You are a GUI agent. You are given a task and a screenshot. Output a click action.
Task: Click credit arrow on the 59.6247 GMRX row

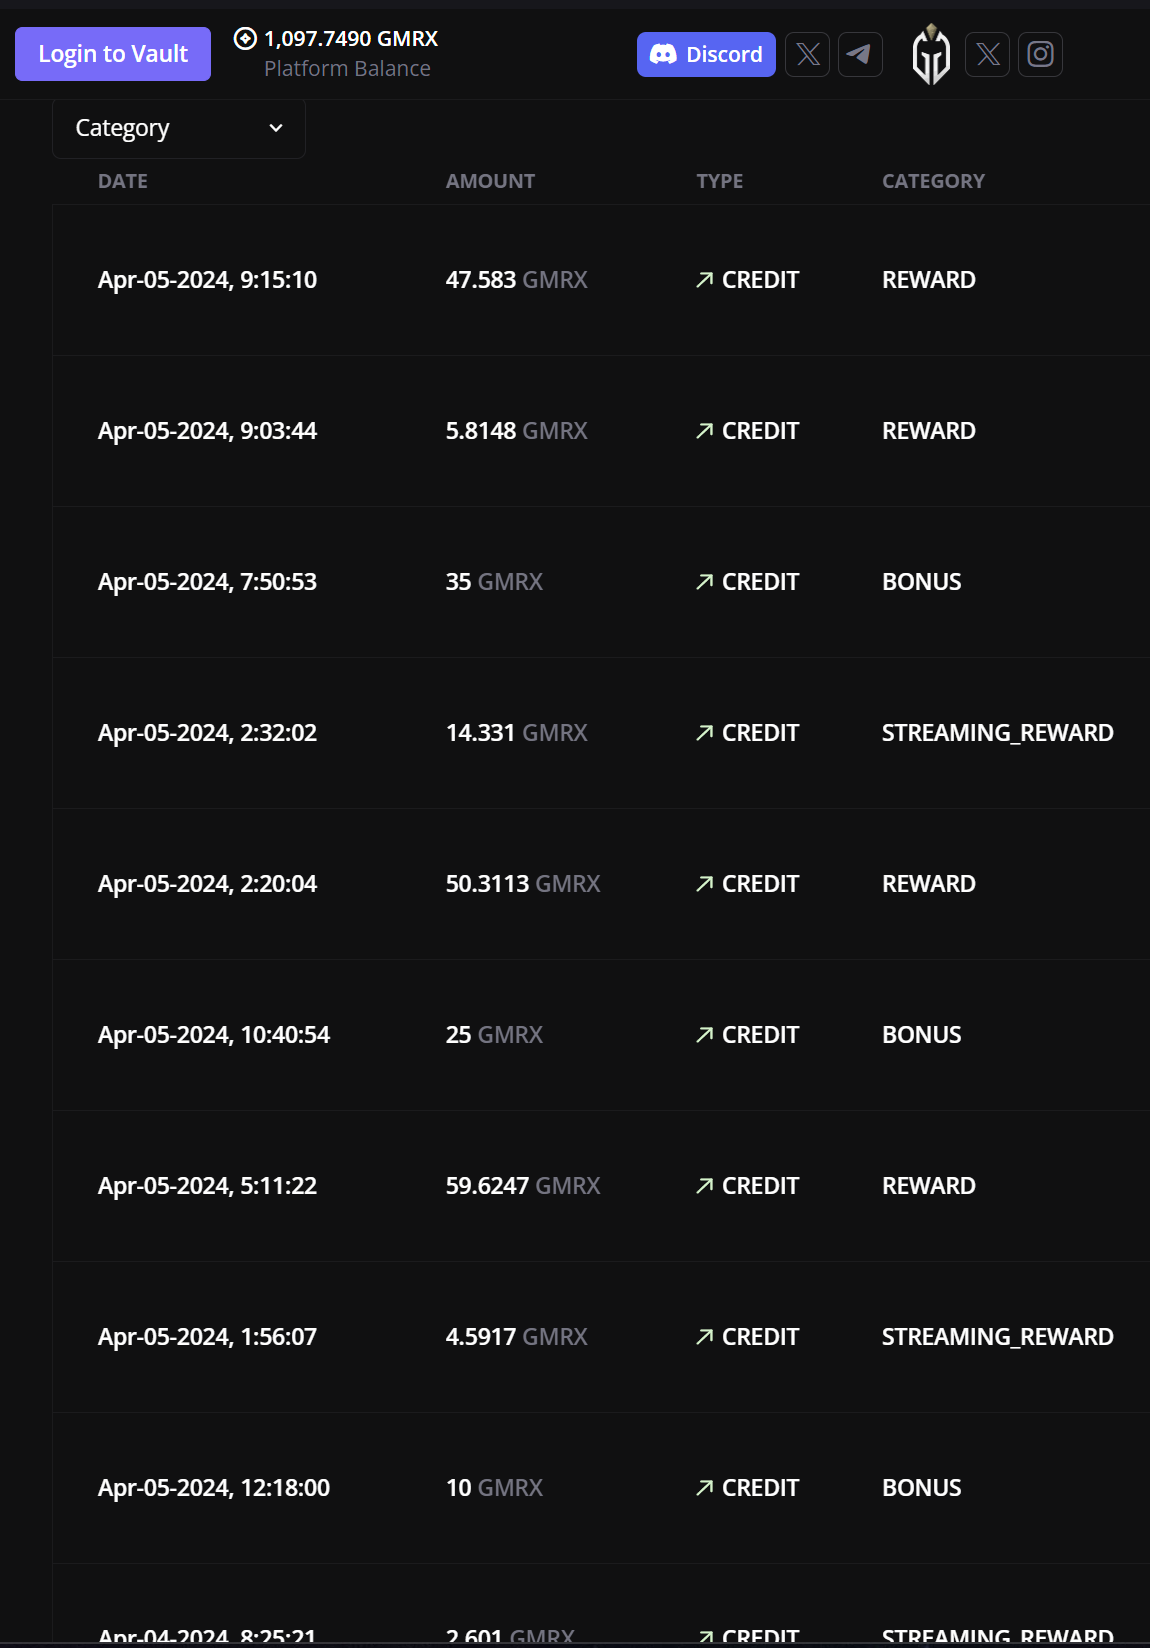pos(705,1186)
